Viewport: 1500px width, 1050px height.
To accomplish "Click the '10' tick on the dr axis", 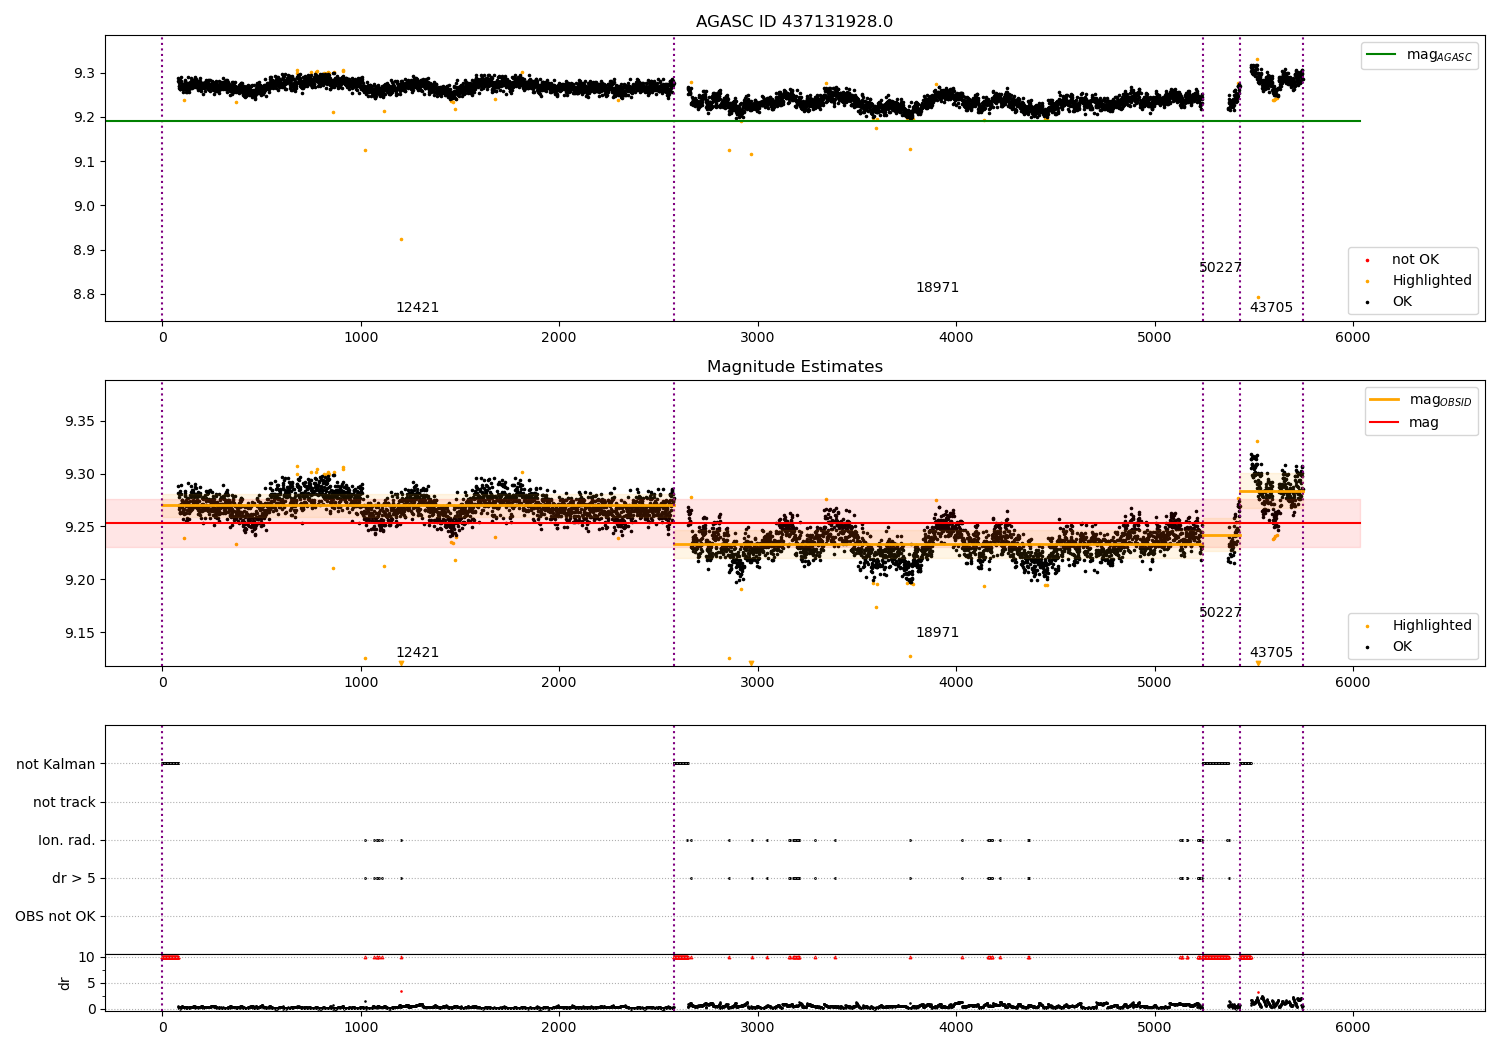I will coord(87,957).
